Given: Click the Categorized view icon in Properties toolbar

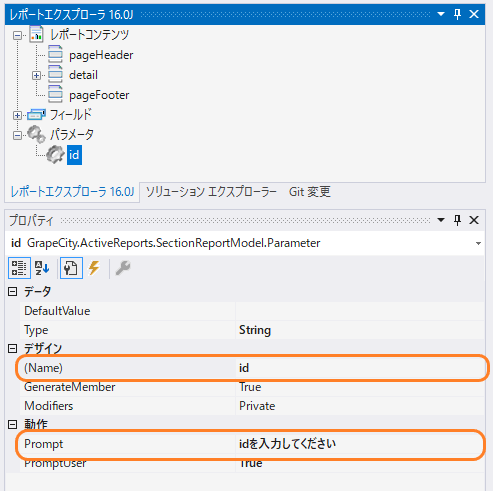Looking at the screenshot, I should click(x=19, y=268).
